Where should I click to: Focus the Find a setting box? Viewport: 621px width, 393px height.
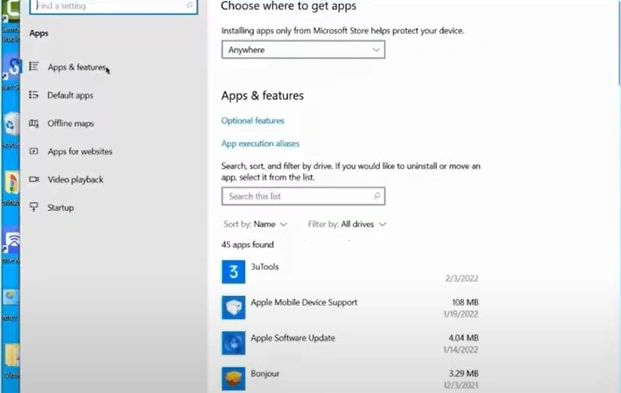coord(114,6)
